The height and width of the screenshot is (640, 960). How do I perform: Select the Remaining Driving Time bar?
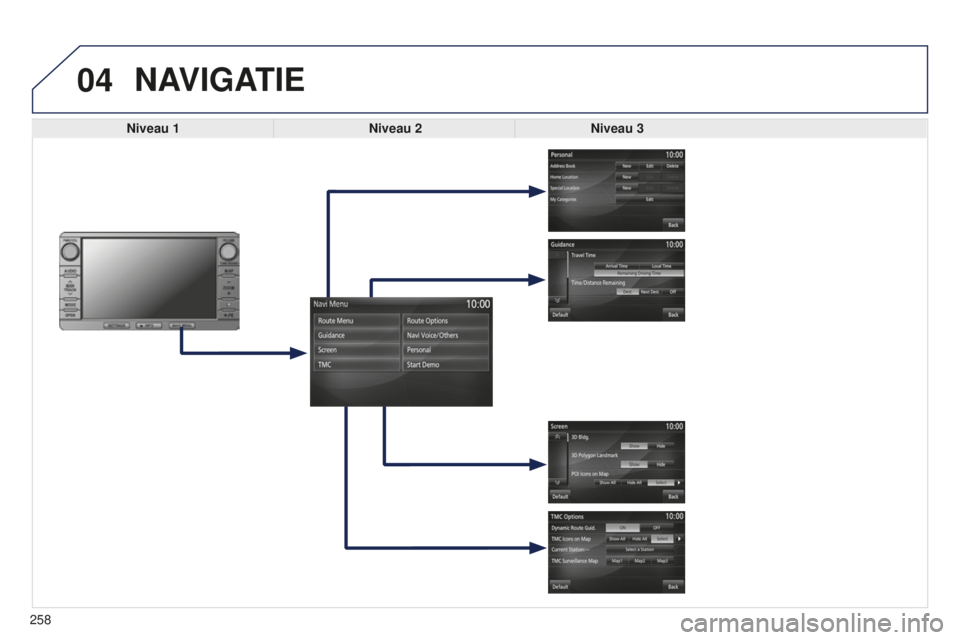click(x=639, y=273)
